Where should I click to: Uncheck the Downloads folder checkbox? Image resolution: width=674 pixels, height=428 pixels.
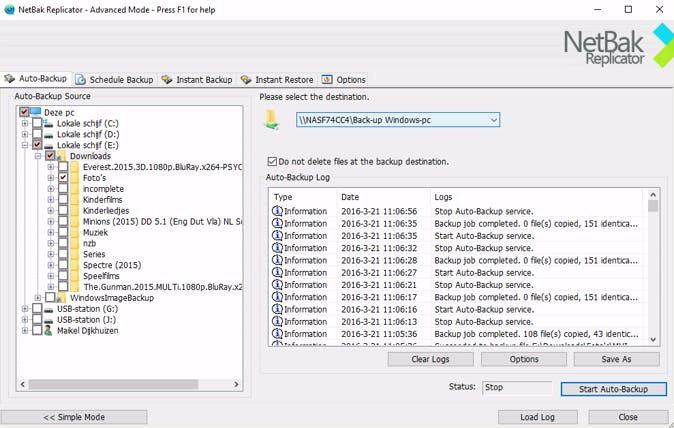click(x=50, y=156)
